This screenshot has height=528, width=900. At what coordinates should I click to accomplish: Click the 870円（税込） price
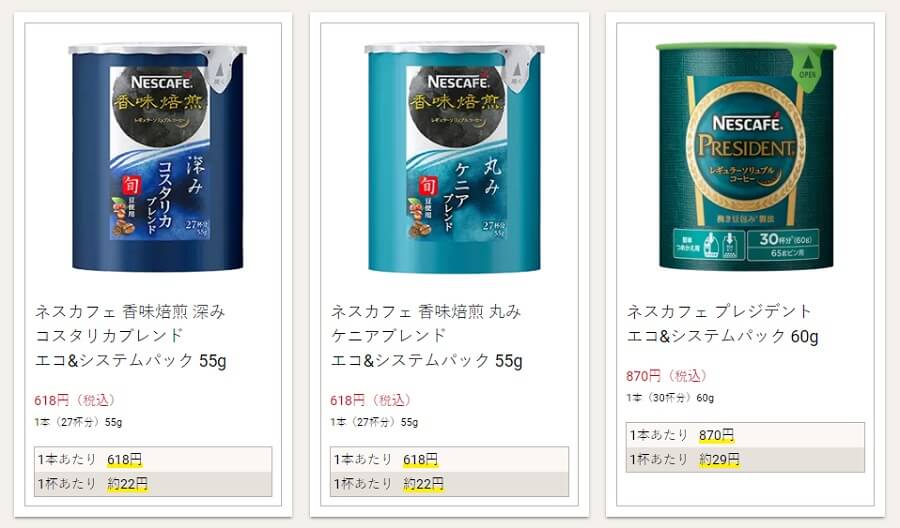(x=666, y=376)
